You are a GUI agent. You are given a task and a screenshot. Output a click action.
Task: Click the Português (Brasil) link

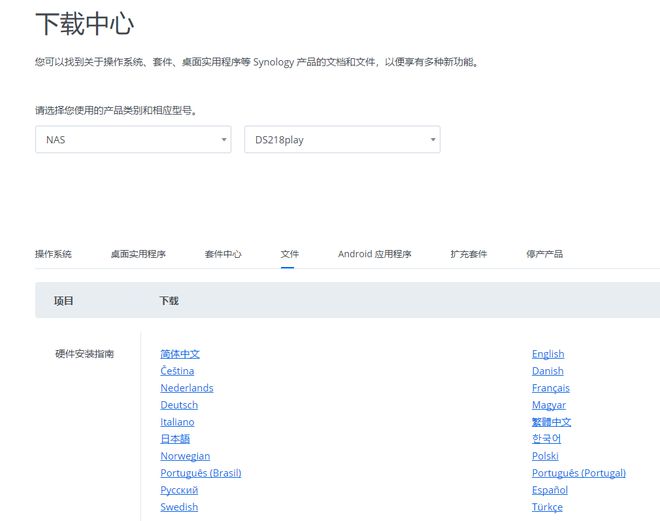pos(200,473)
